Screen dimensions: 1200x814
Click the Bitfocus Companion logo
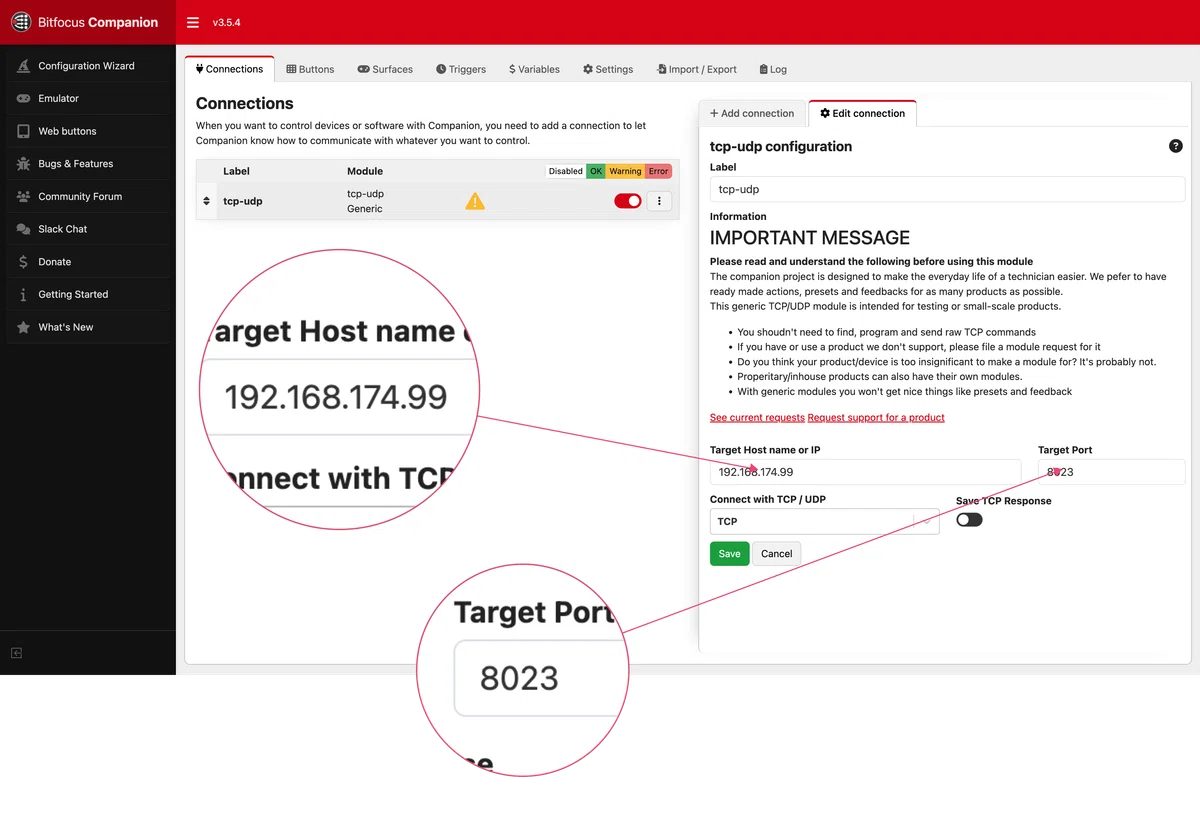click(85, 22)
